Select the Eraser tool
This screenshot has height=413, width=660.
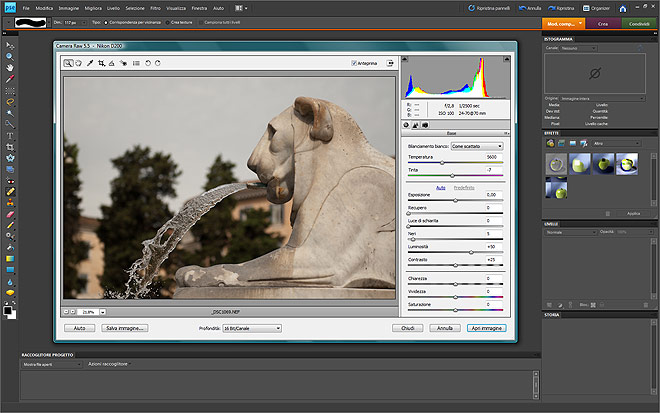click(10, 214)
